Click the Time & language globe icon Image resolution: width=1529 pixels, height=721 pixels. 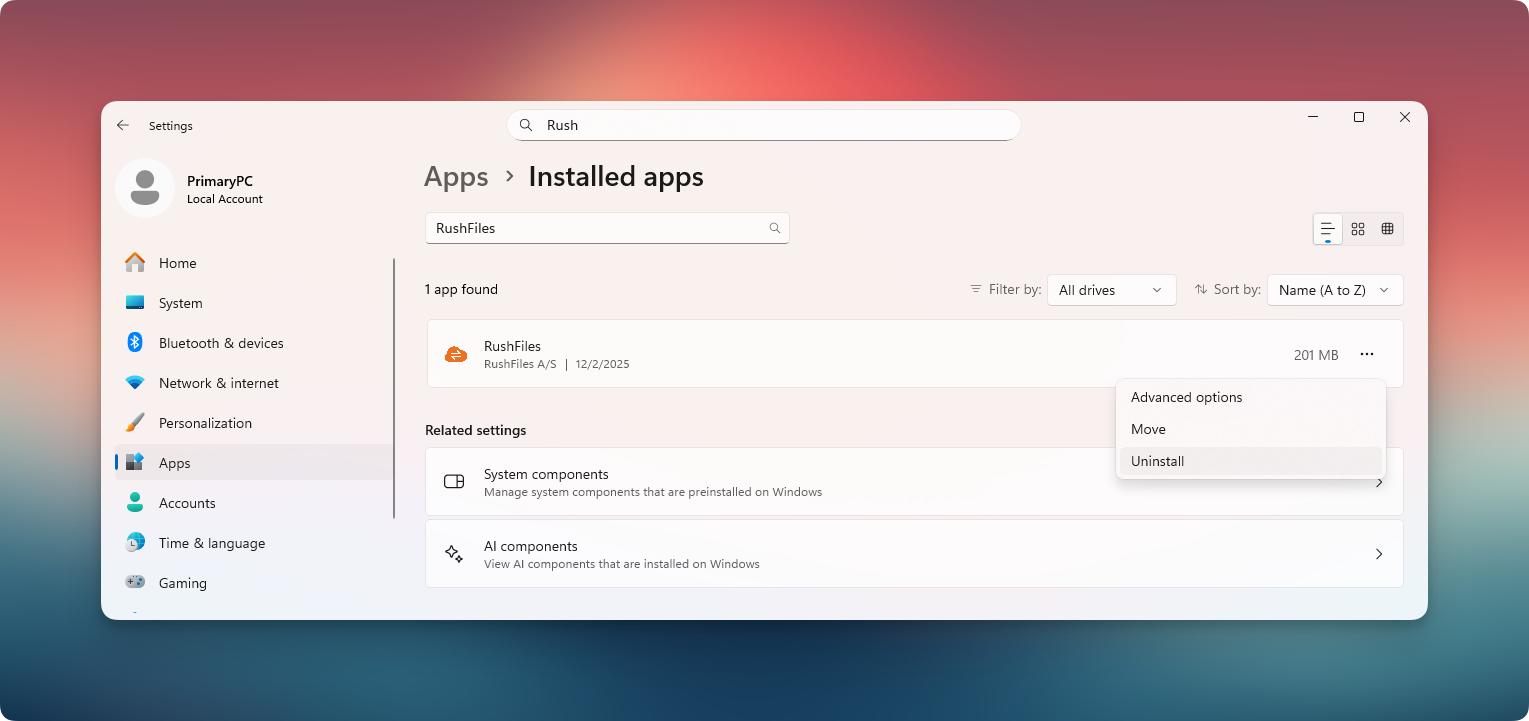coord(135,542)
